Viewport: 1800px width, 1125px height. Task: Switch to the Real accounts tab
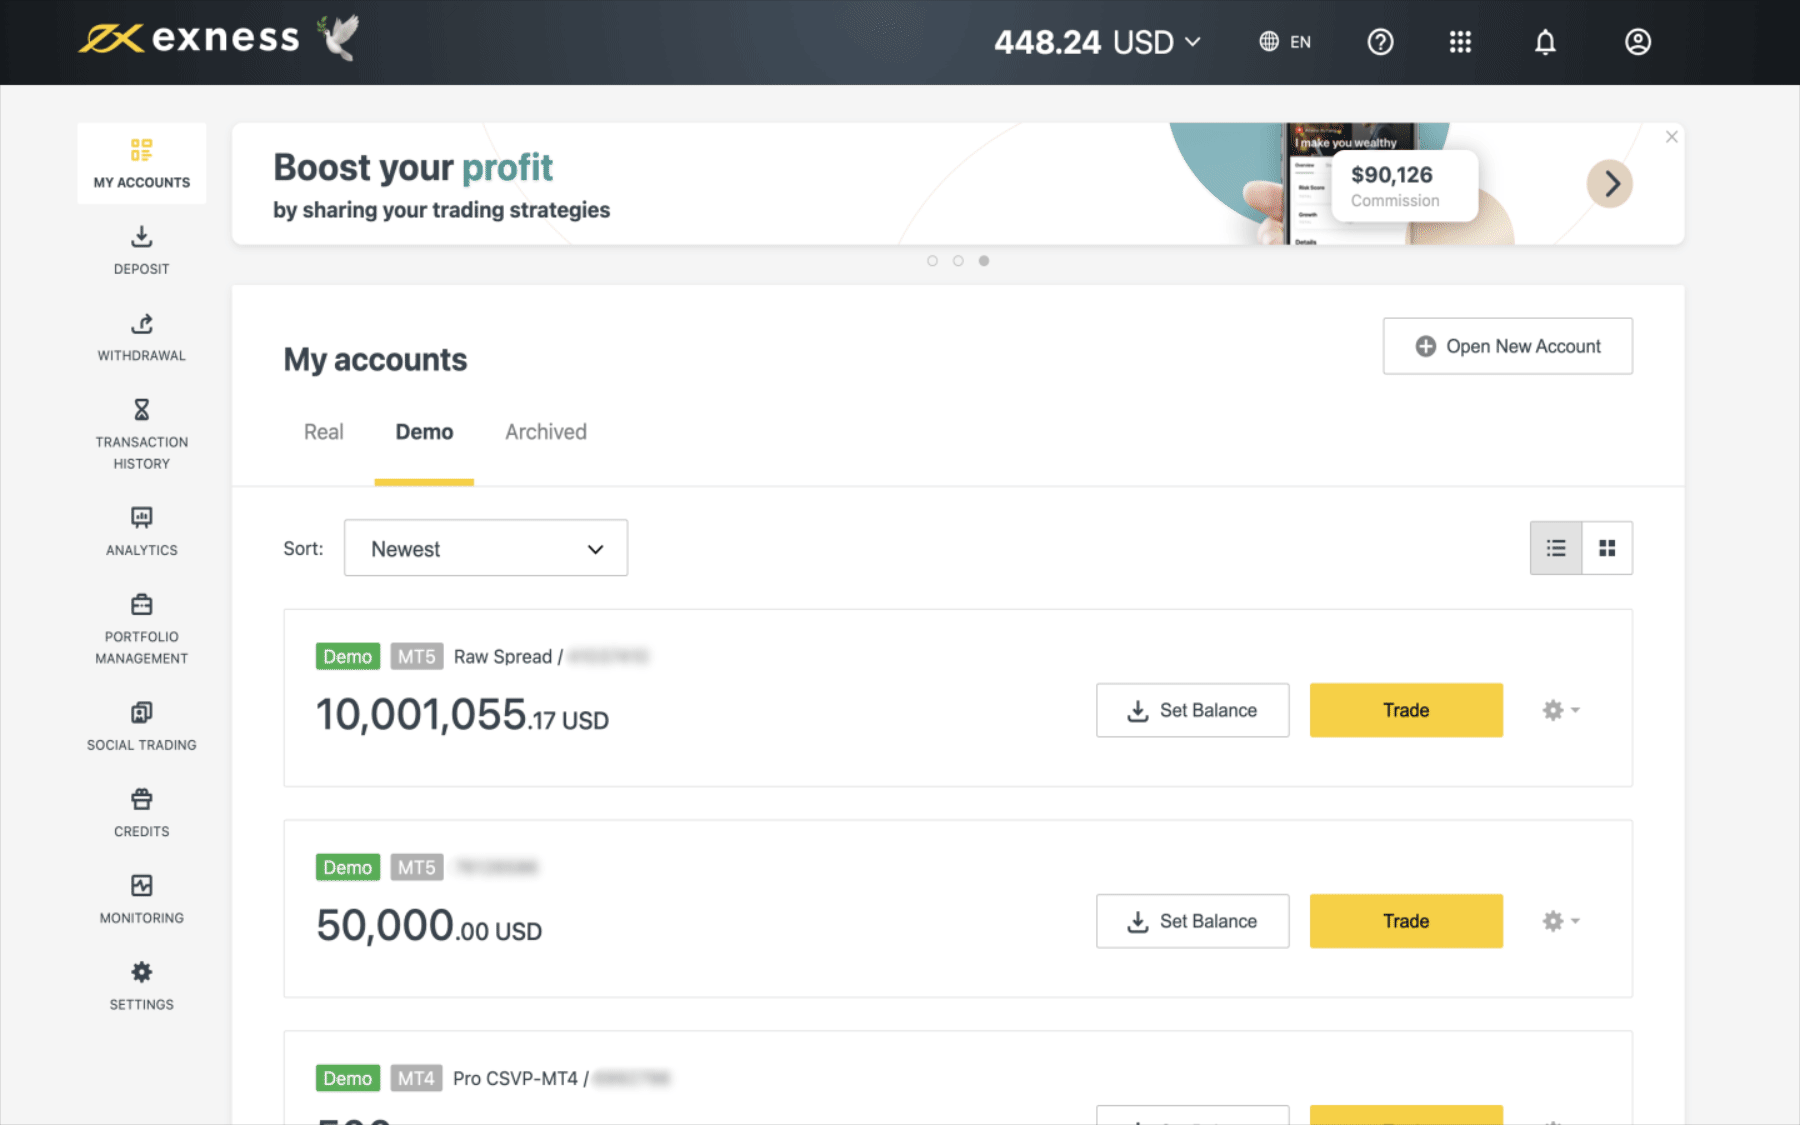[x=323, y=432]
